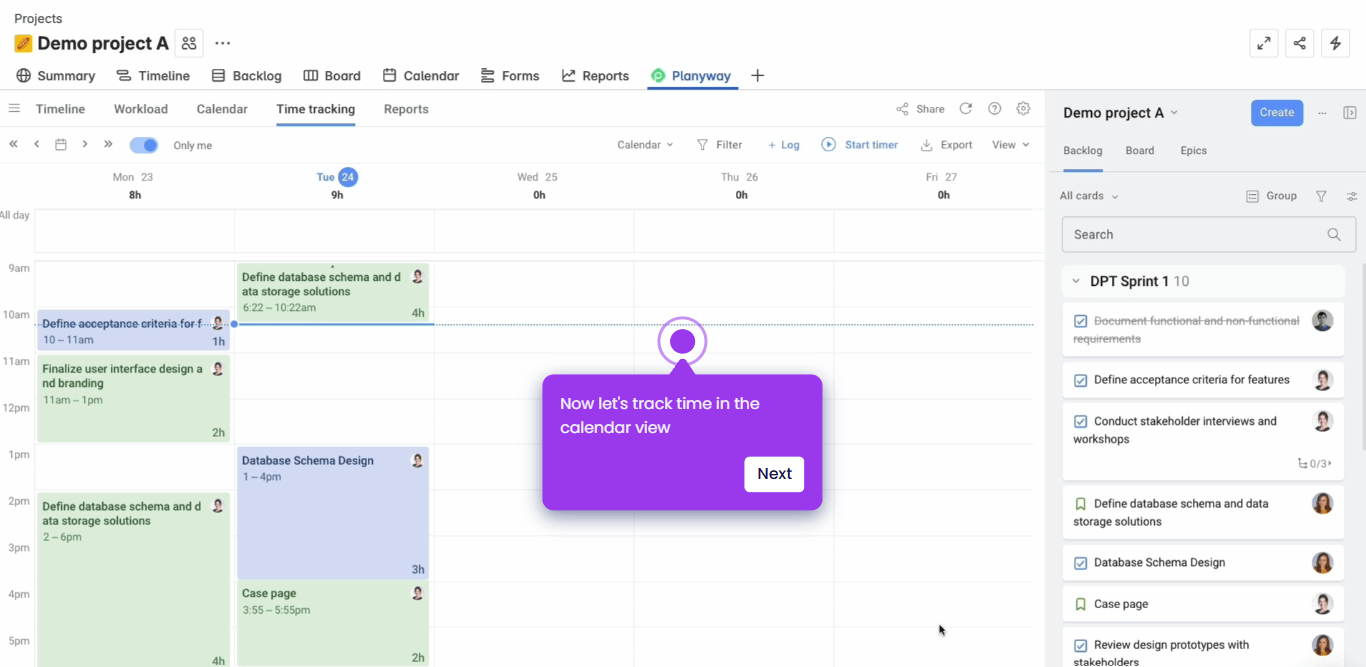Click the lightning bolt automation icon
Screen dimensions: 1366x667
[1336, 43]
